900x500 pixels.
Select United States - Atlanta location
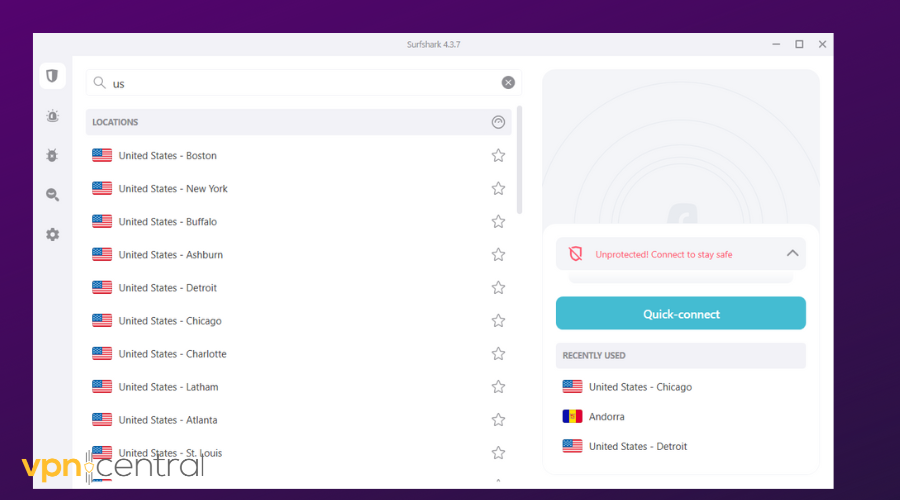[x=298, y=420]
